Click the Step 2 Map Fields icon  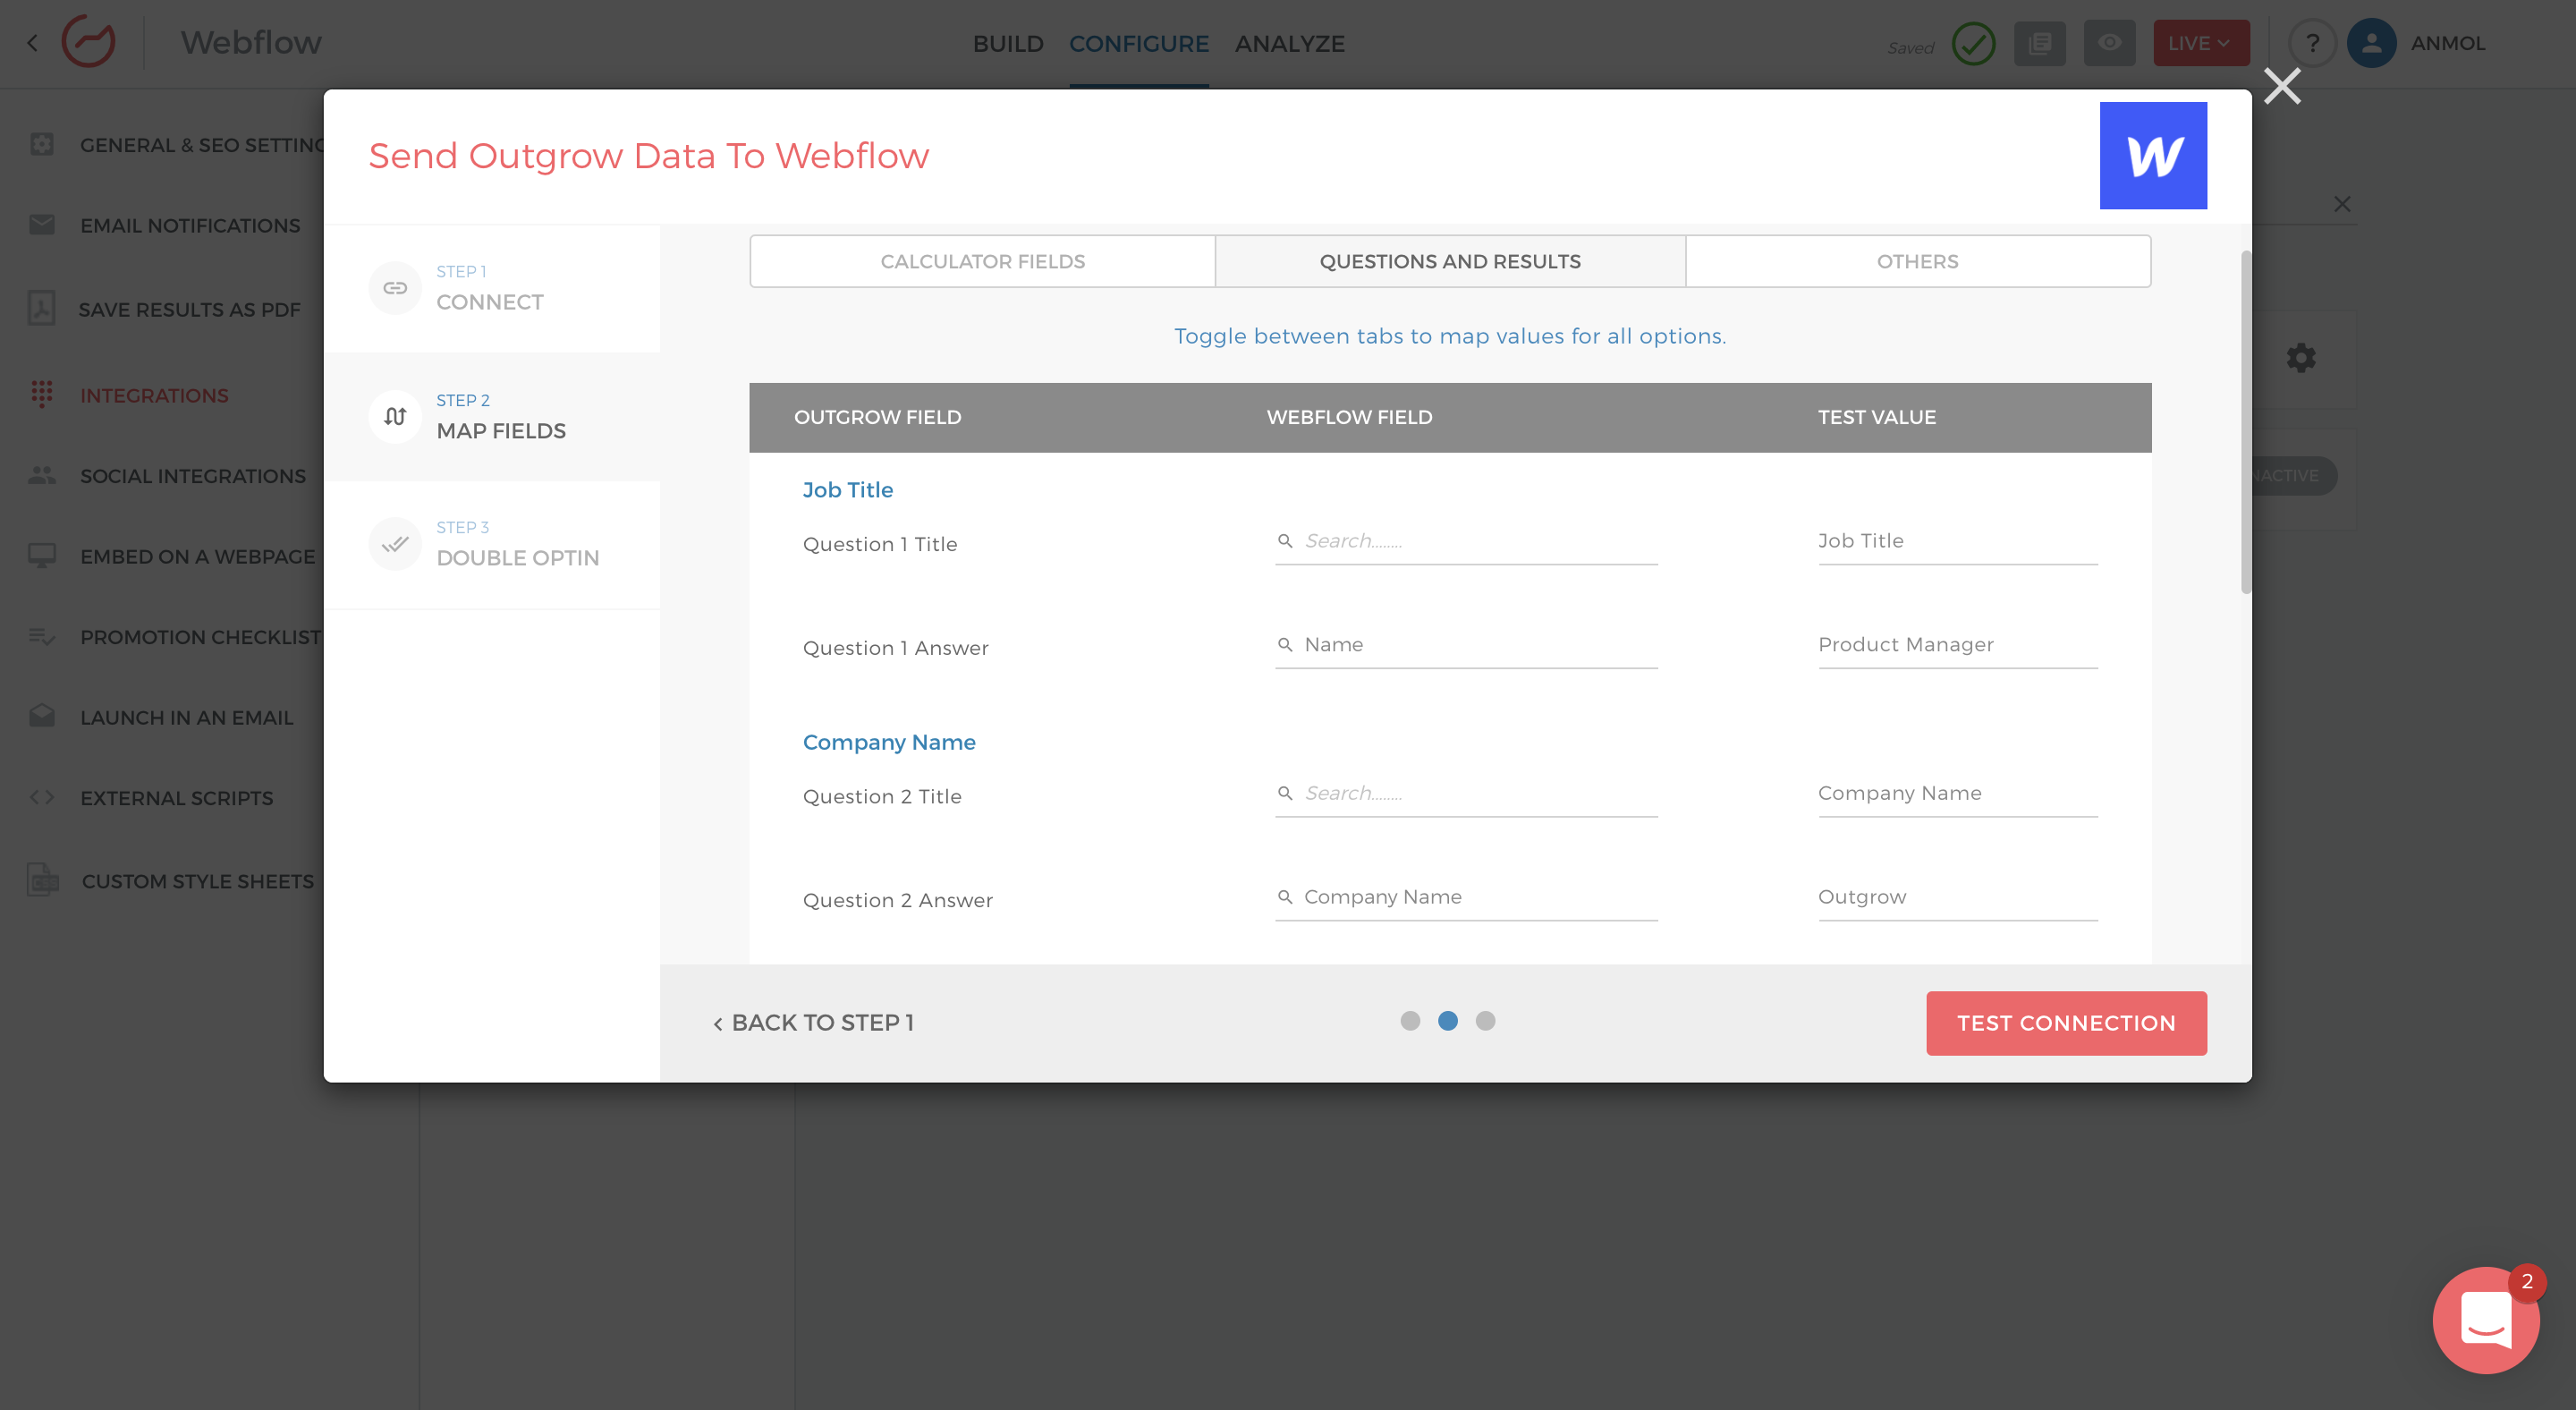tap(395, 416)
